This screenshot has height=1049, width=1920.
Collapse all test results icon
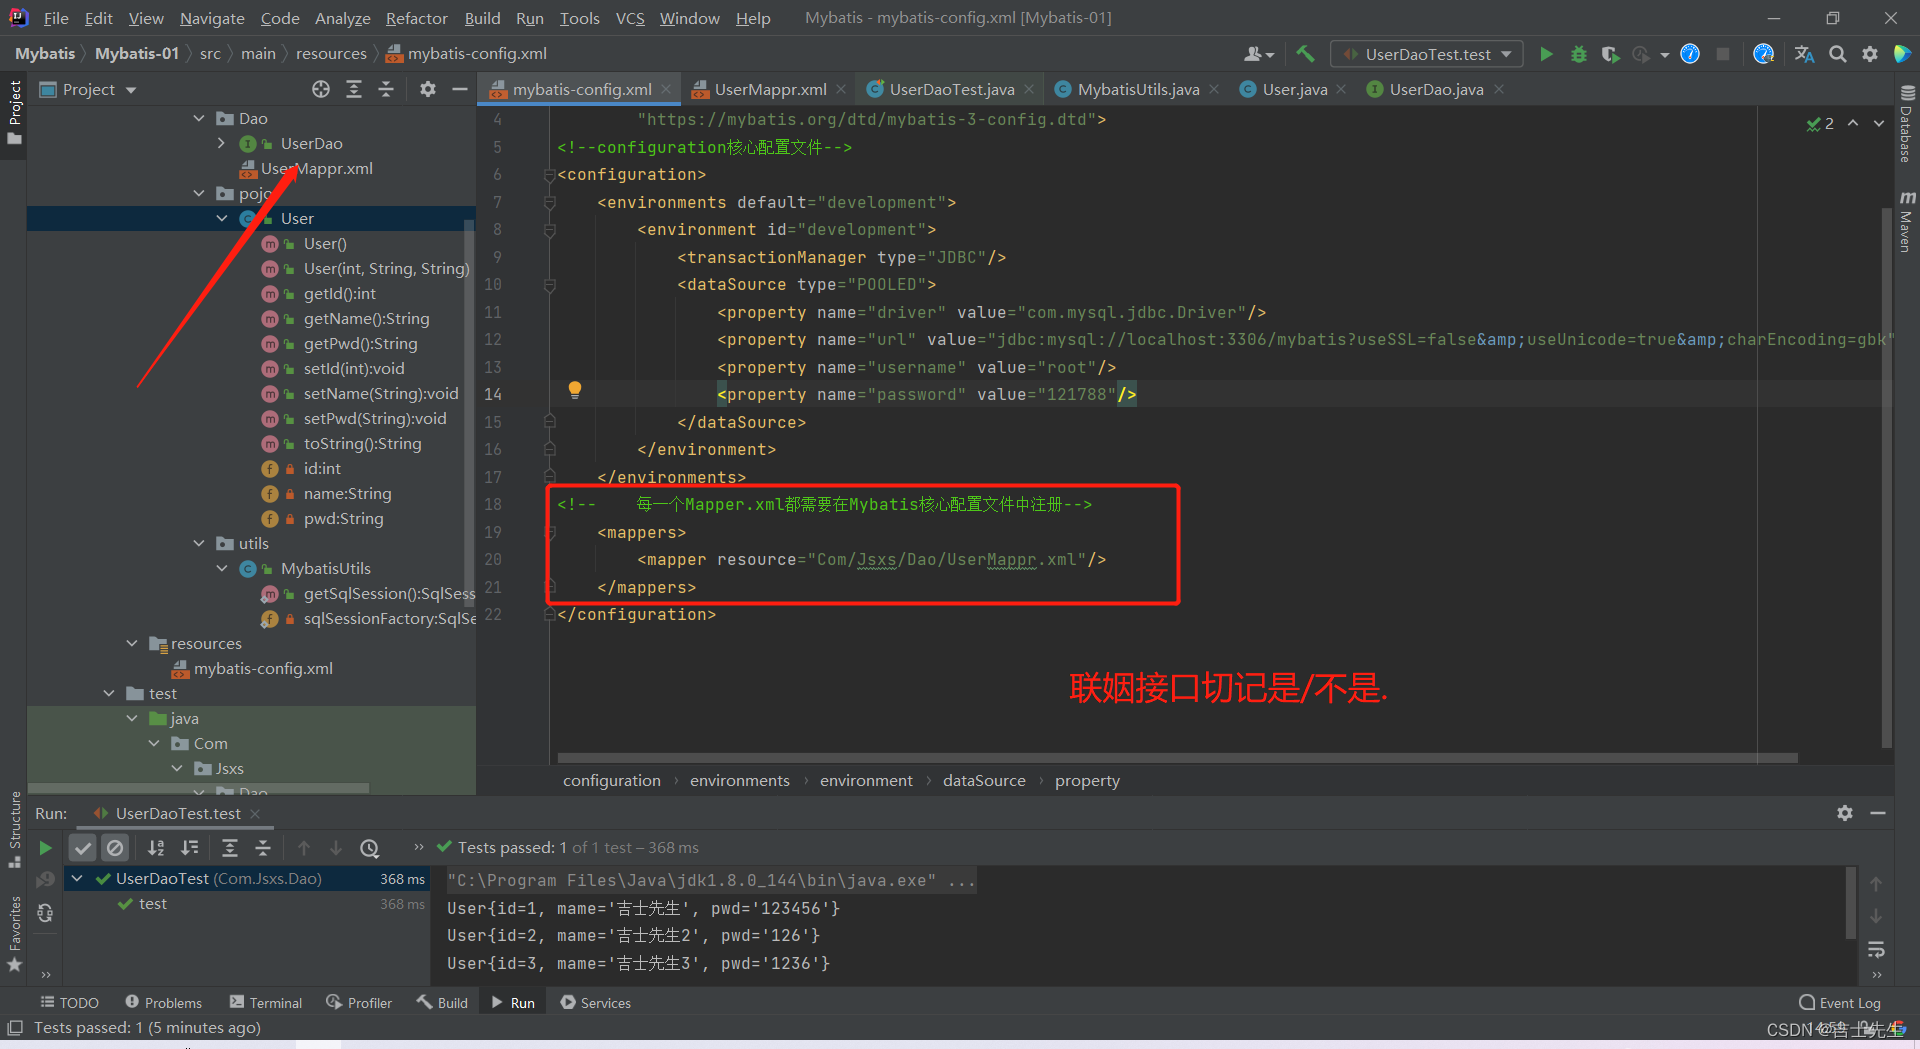click(263, 848)
